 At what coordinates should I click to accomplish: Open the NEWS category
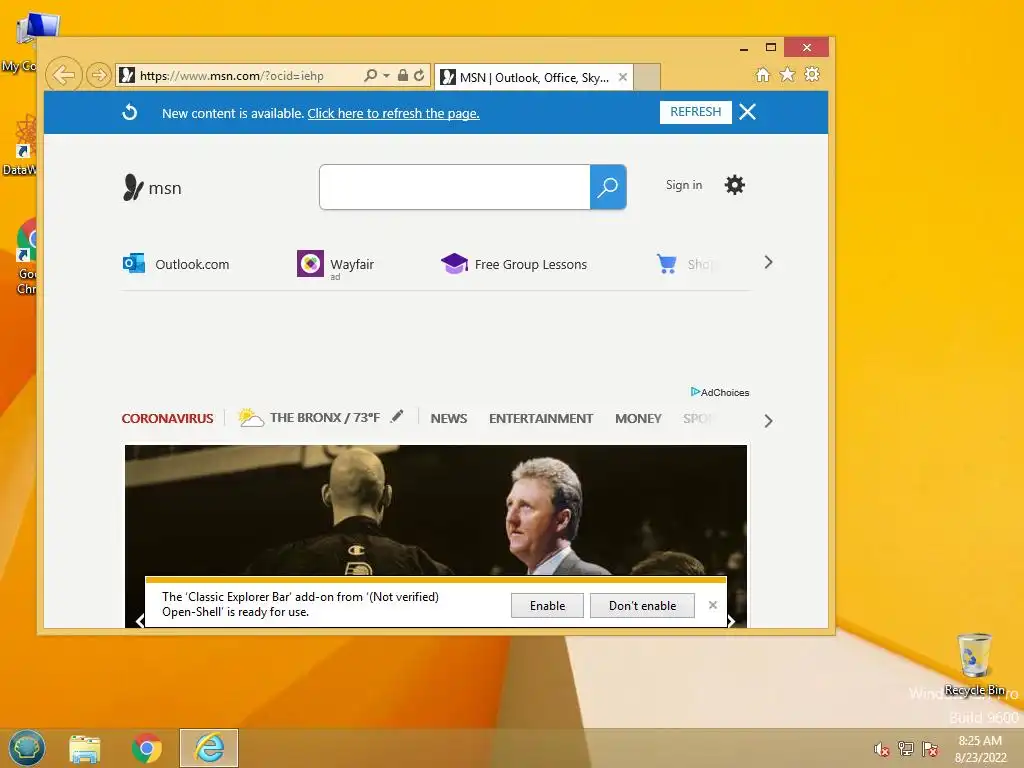coord(449,419)
